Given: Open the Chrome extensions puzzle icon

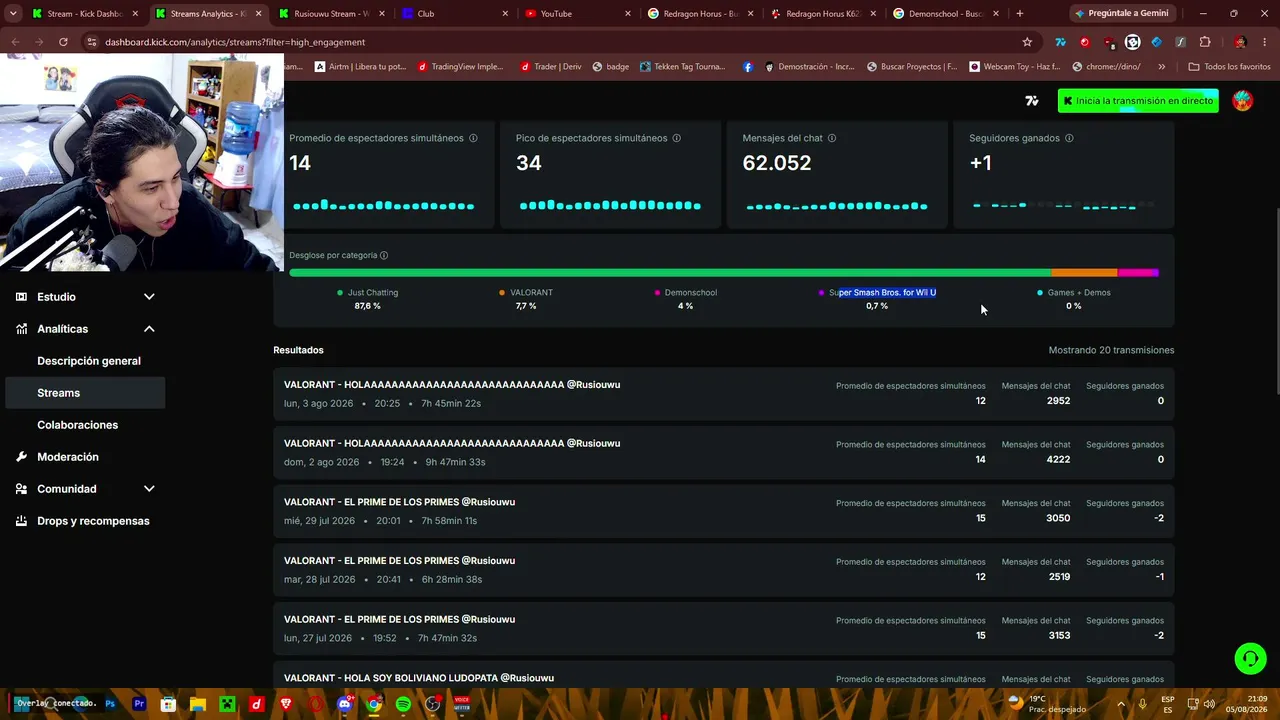Looking at the screenshot, I should click(x=1205, y=42).
